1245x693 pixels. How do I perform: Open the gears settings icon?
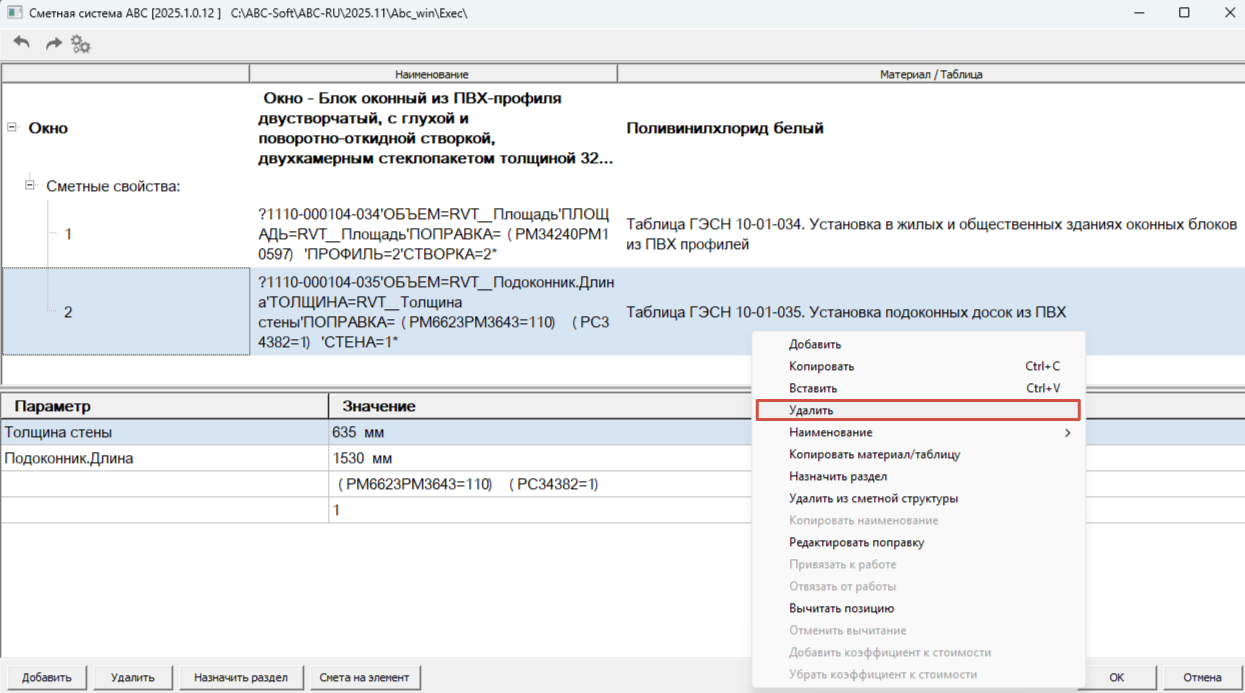click(x=81, y=44)
